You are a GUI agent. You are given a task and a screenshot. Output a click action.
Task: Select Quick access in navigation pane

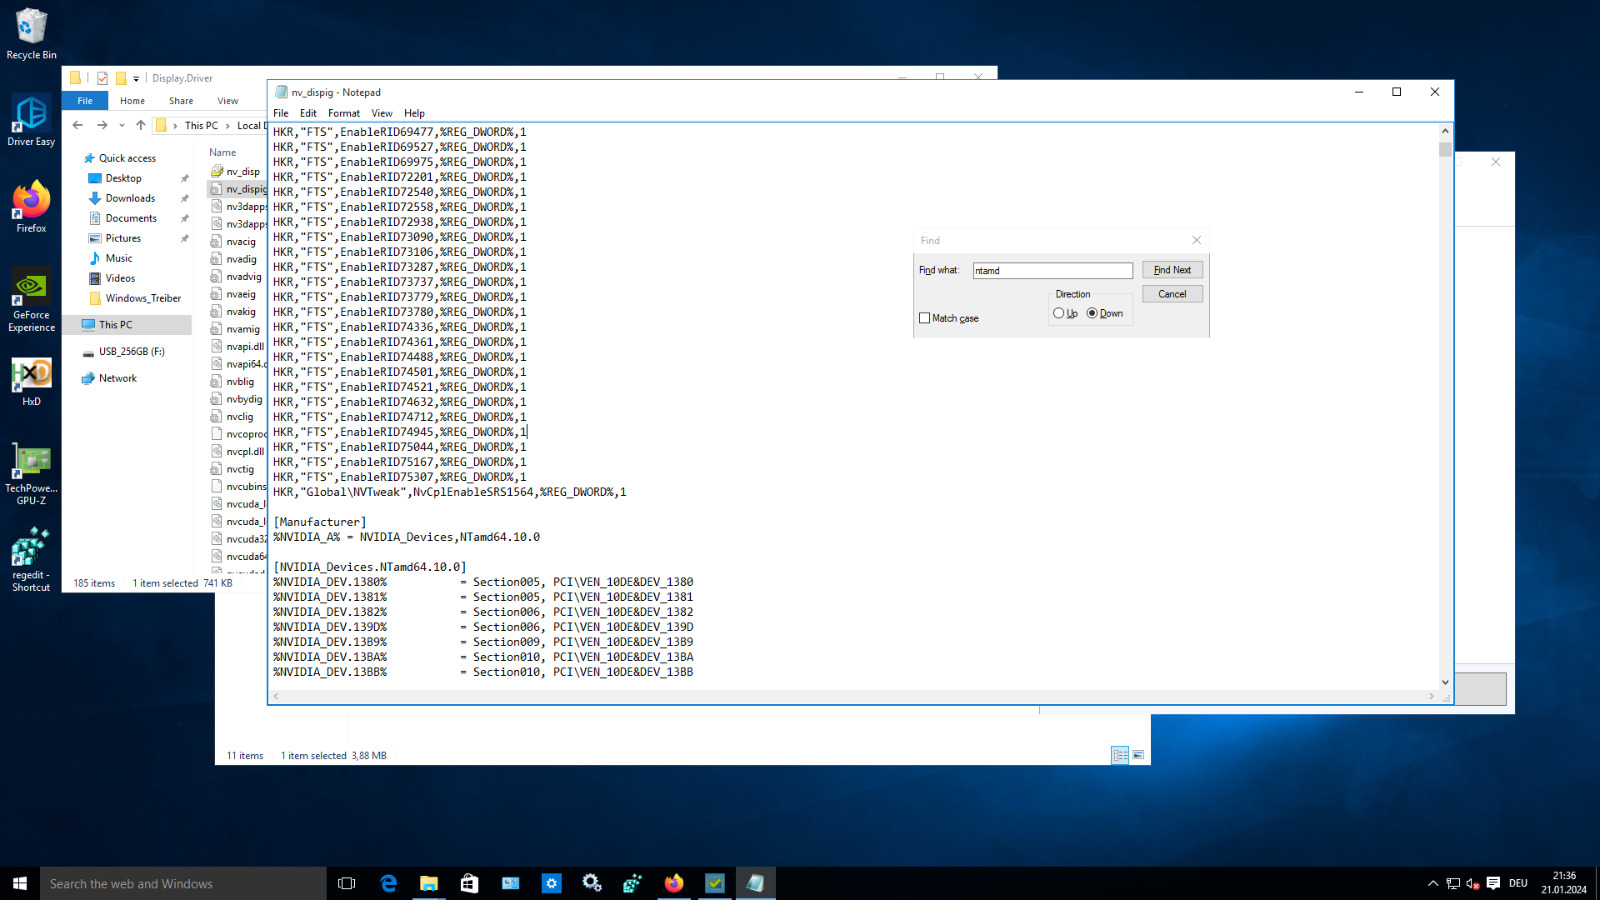pyautogui.click(x=127, y=158)
